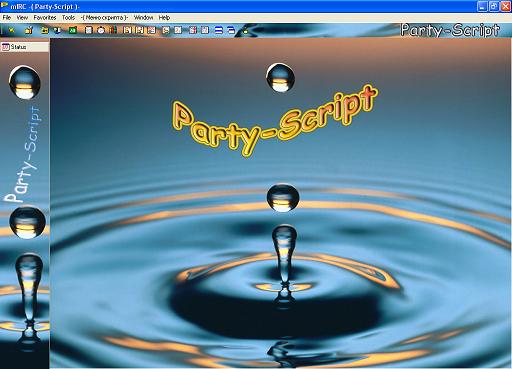Screen dimensions: 512x369
Task: Open the Tools menu
Action: click(x=68, y=18)
